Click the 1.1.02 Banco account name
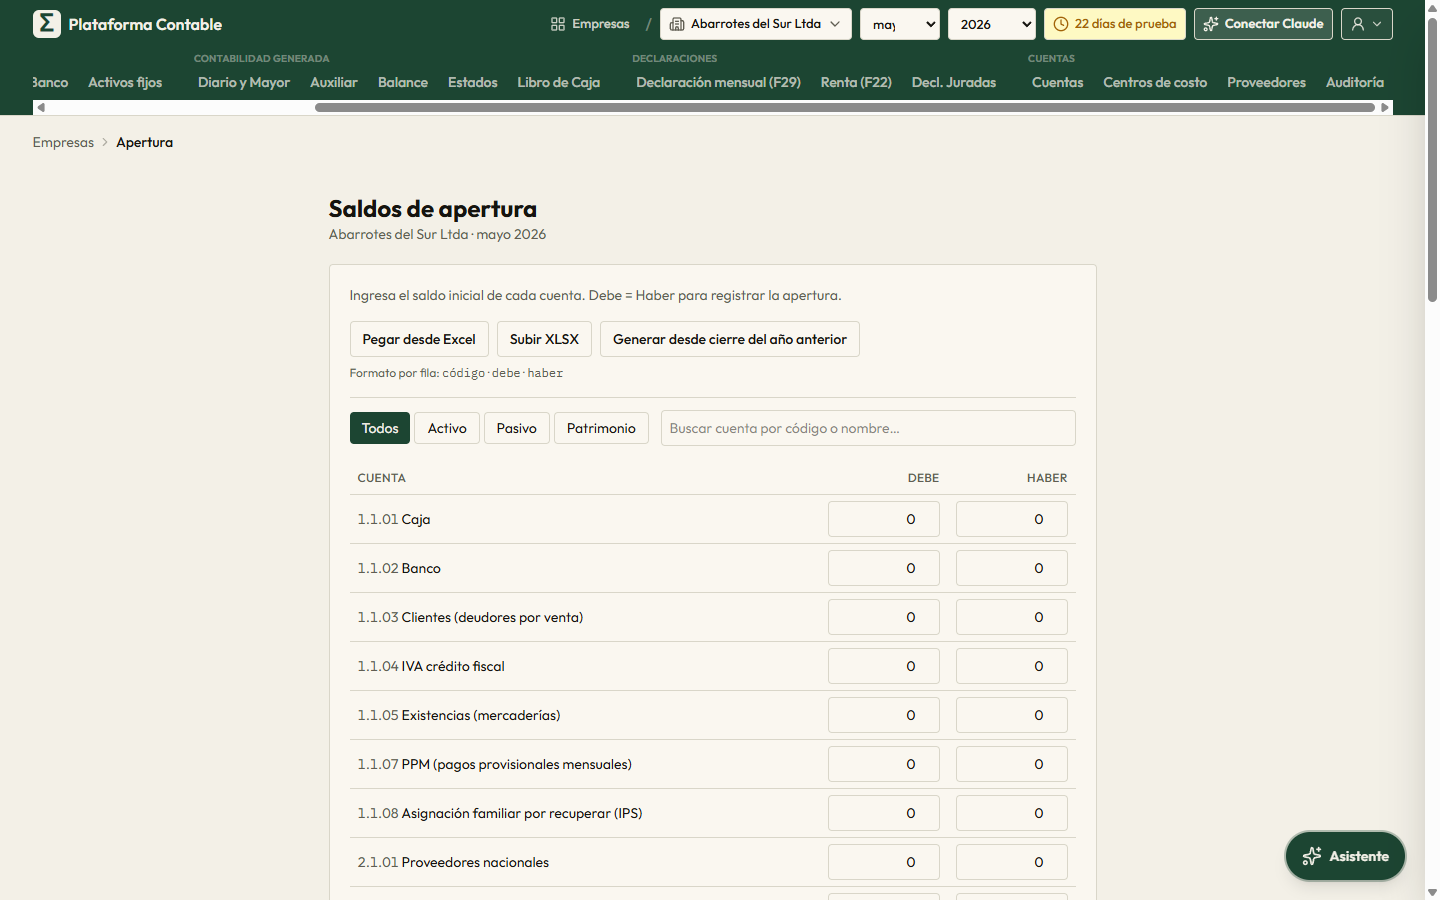 click(399, 568)
